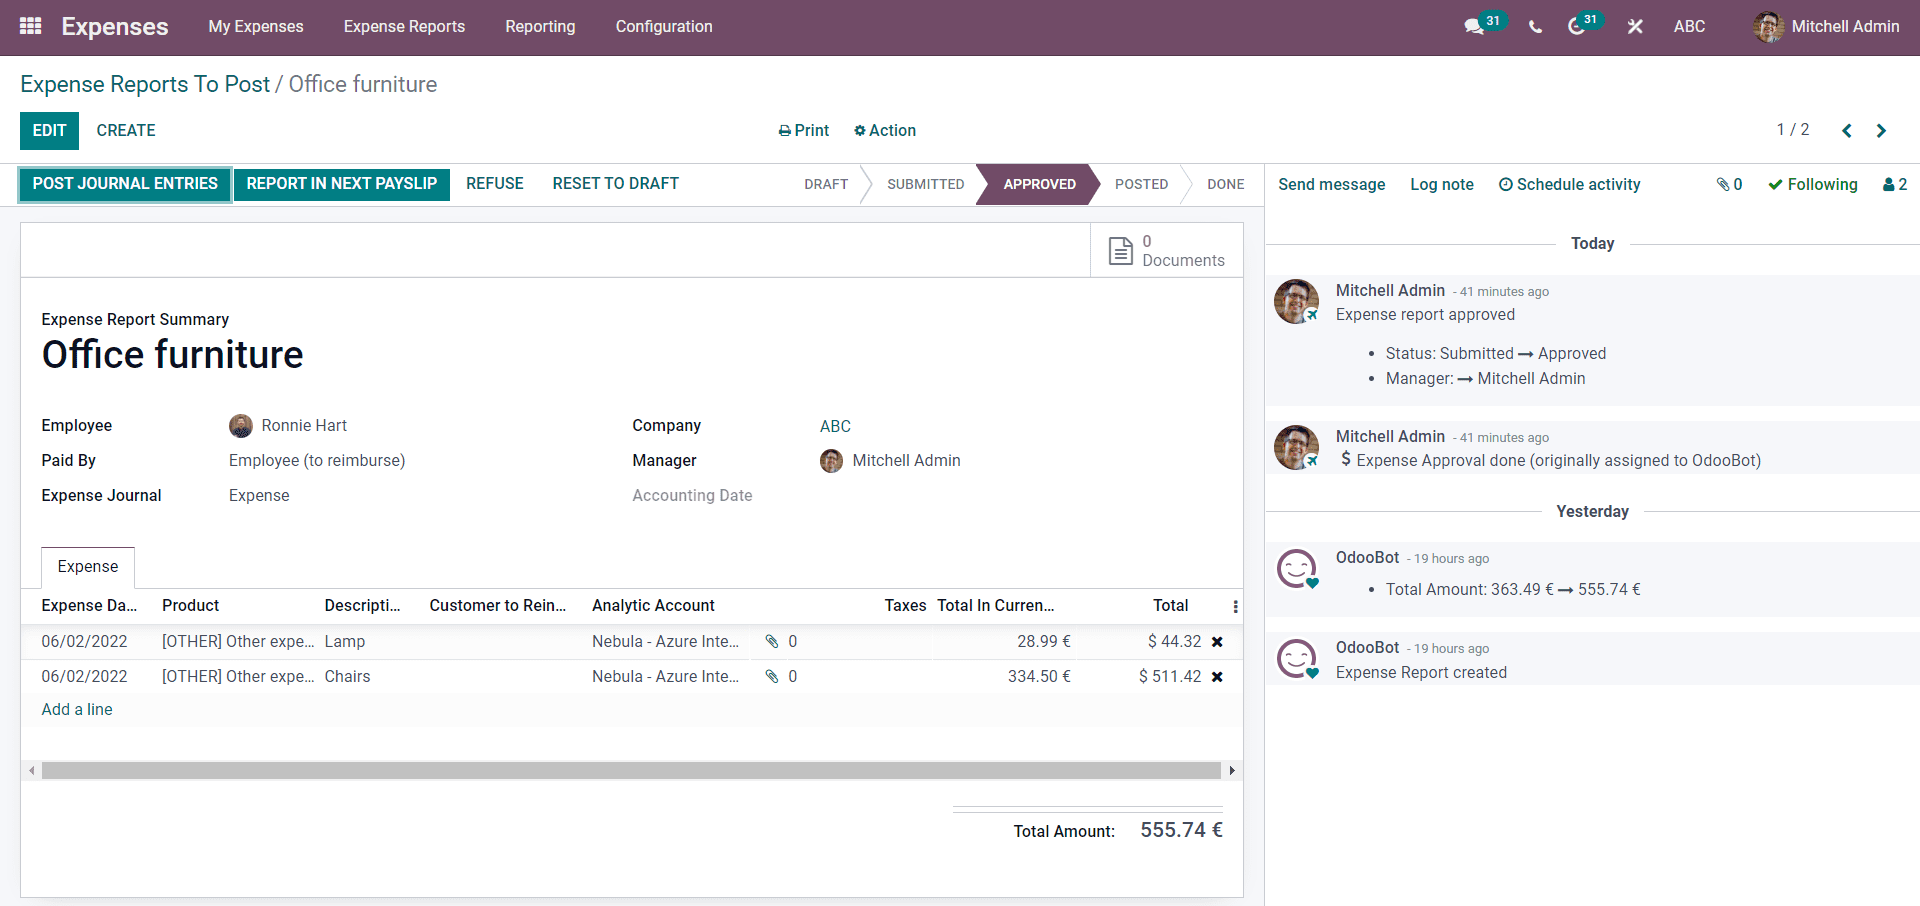Screen dimensions: 1920x906
Task: Click the Lamp description cell
Action: [x=345, y=642]
